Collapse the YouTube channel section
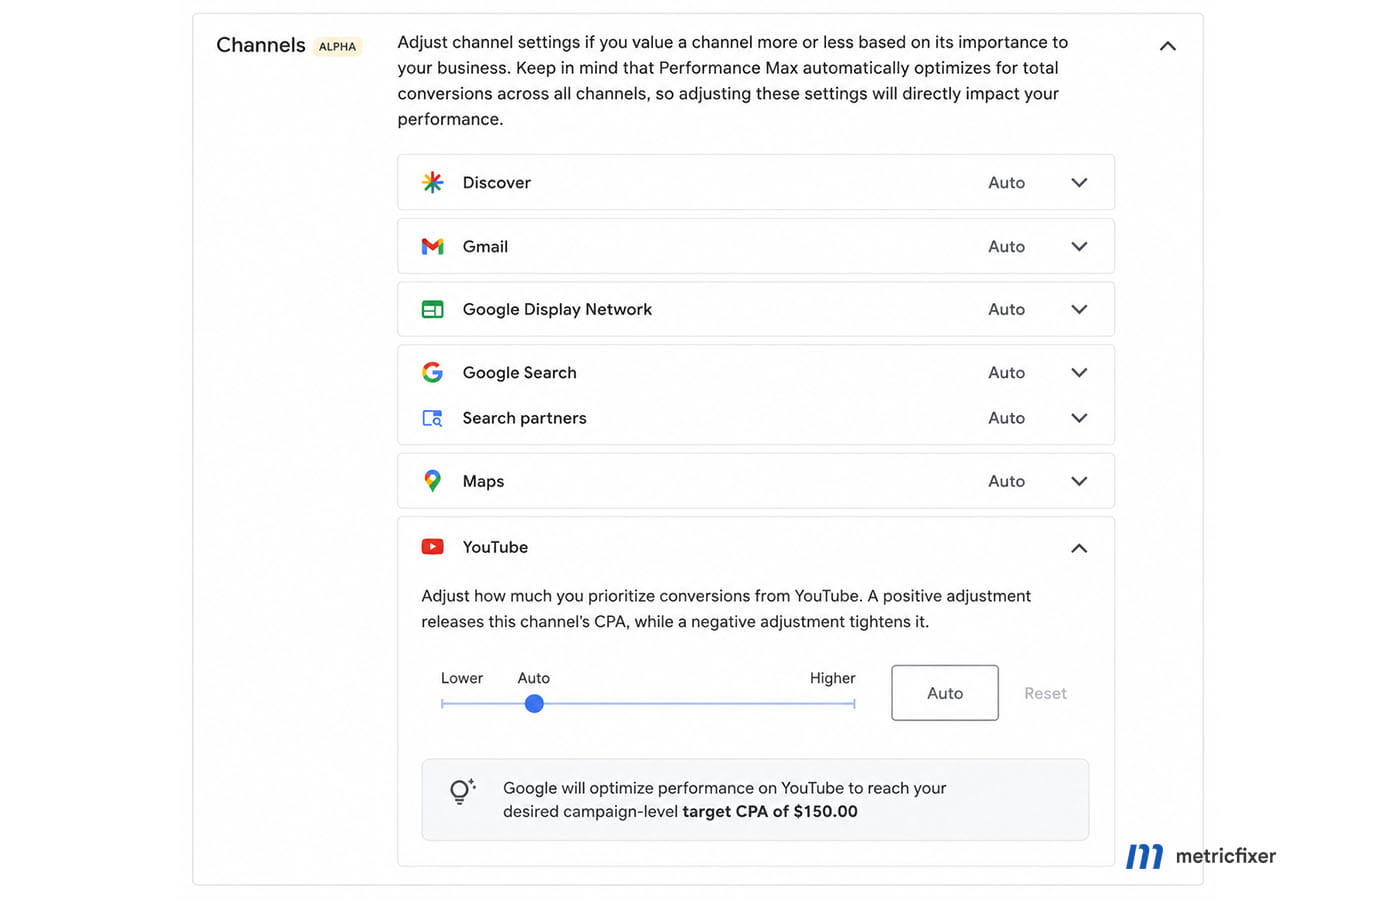The width and height of the screenshot is (1400, 900). pos(1079,548)
